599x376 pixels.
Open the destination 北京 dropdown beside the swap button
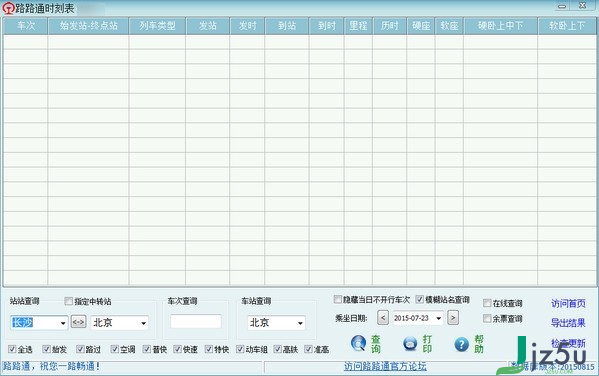tap(144, 323)
